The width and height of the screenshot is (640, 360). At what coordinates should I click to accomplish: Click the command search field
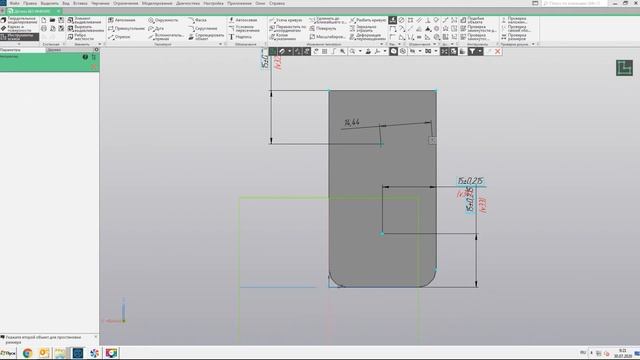pos(574,3)
